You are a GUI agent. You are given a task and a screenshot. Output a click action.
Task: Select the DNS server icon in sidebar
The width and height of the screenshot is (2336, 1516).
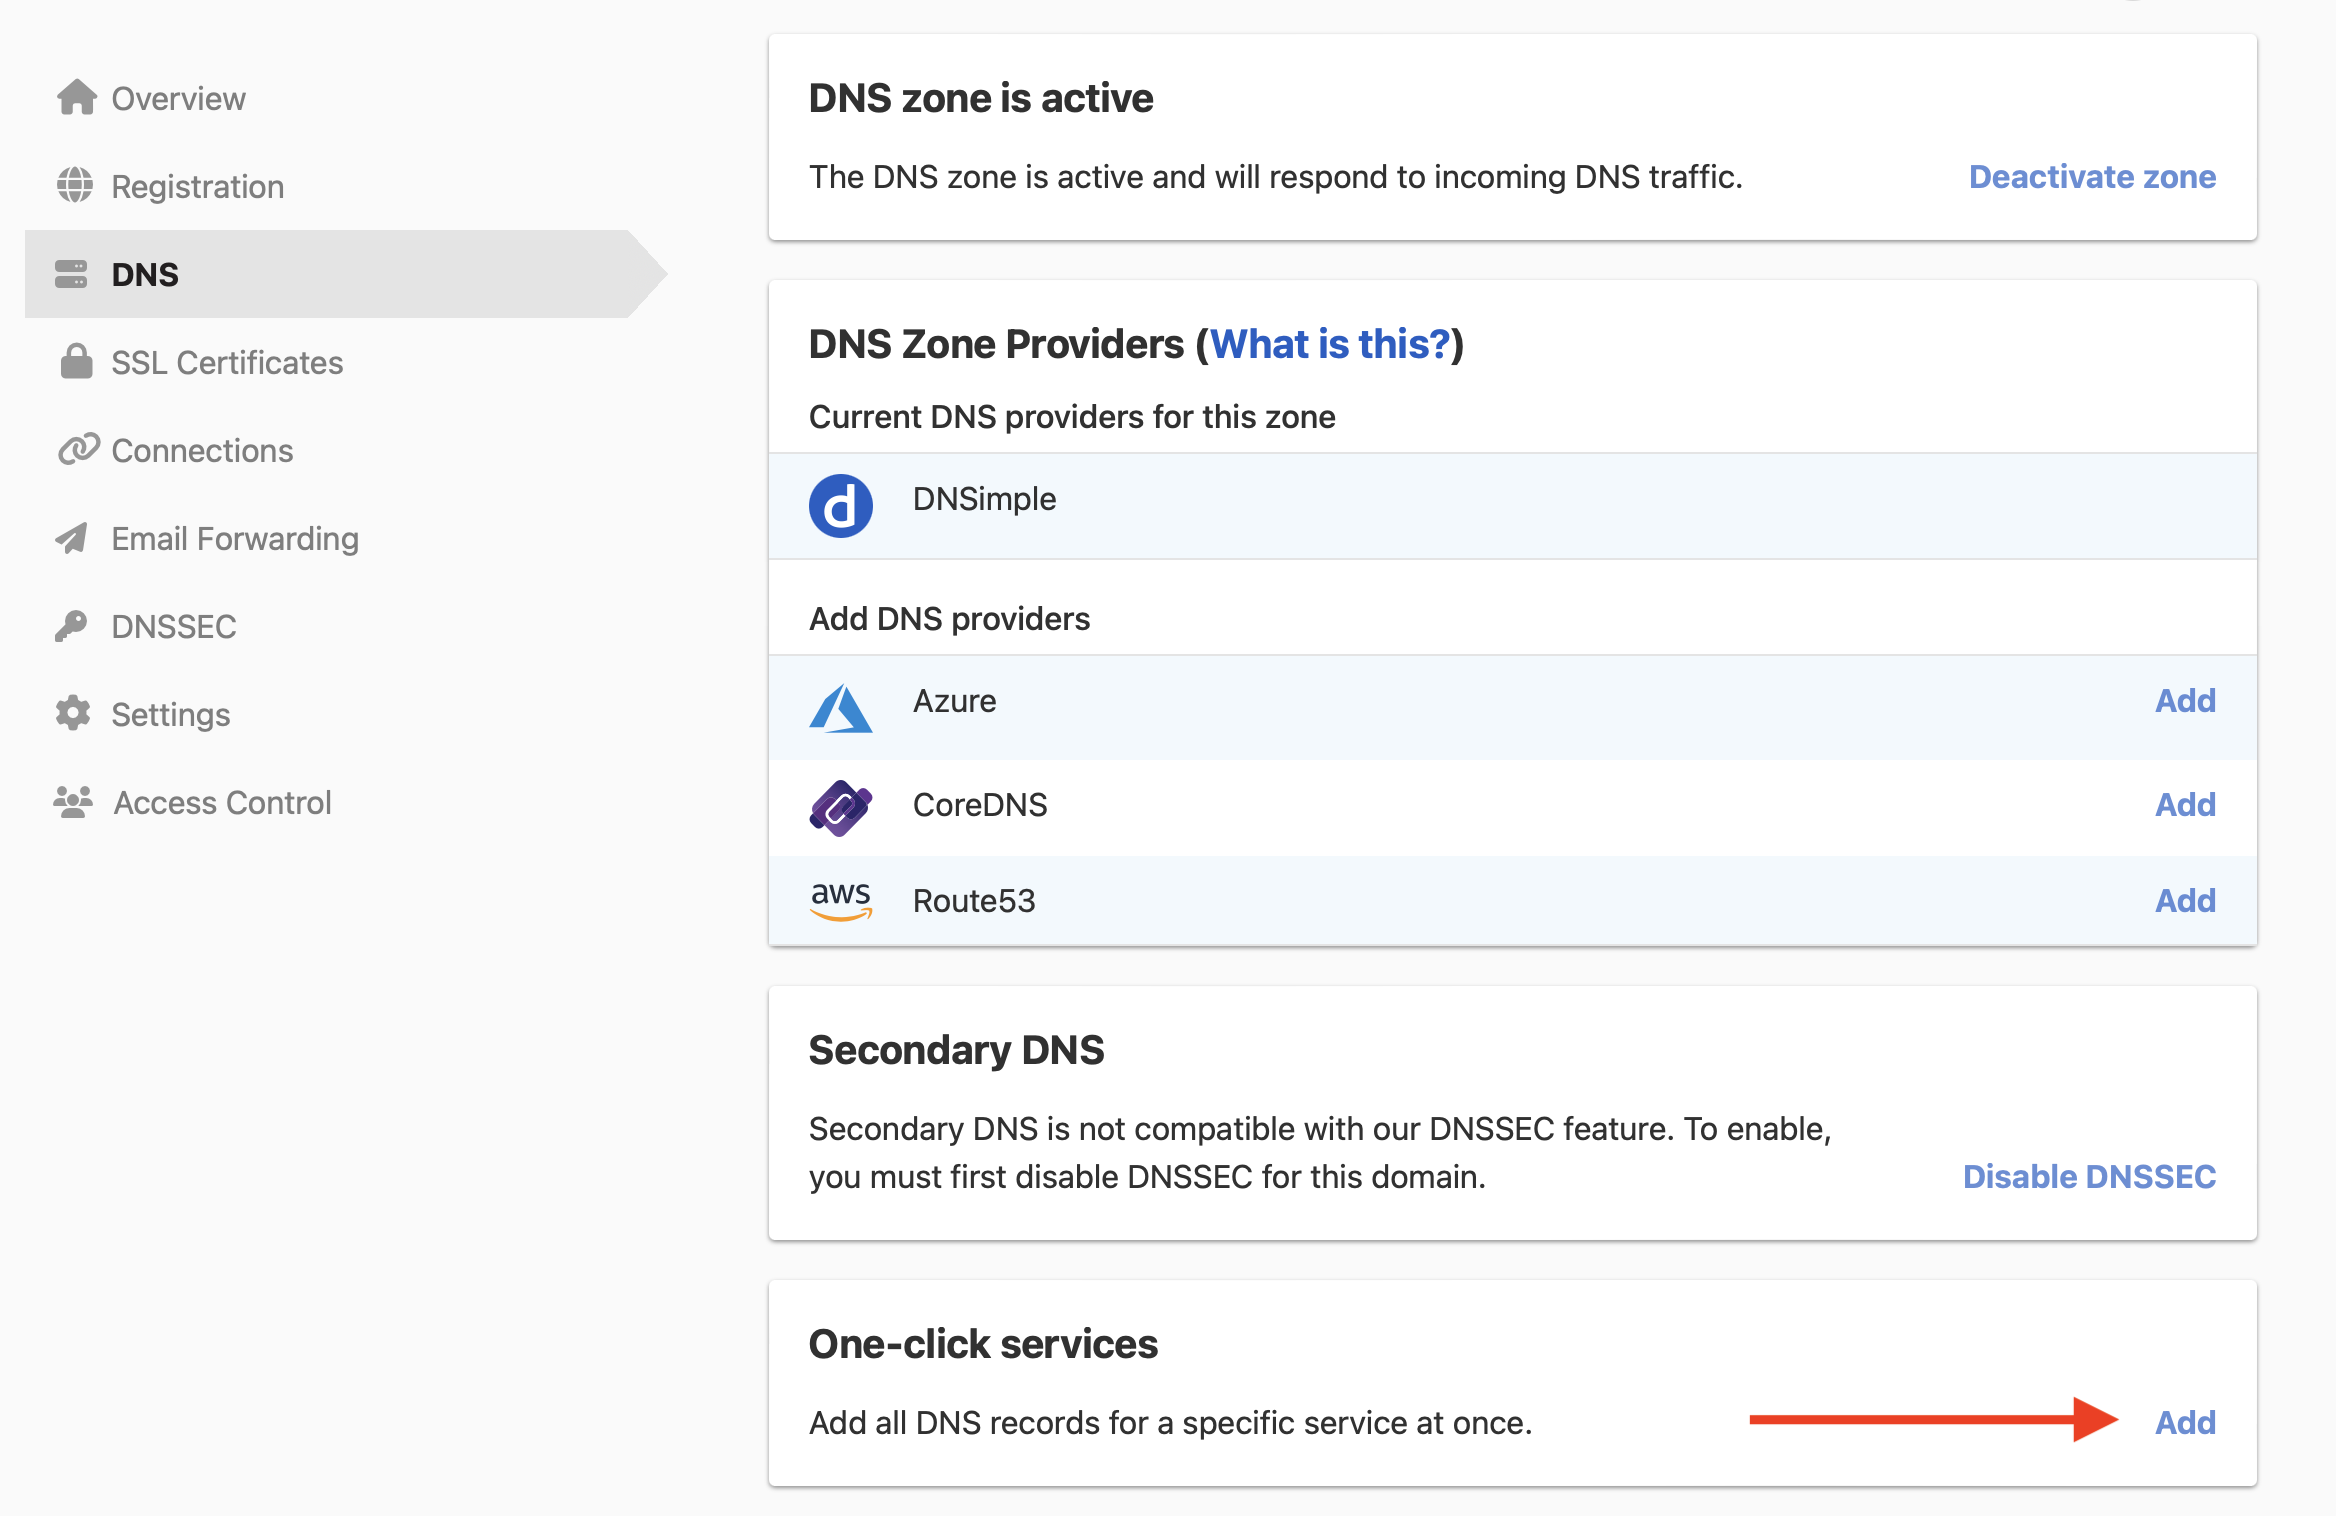74,274
